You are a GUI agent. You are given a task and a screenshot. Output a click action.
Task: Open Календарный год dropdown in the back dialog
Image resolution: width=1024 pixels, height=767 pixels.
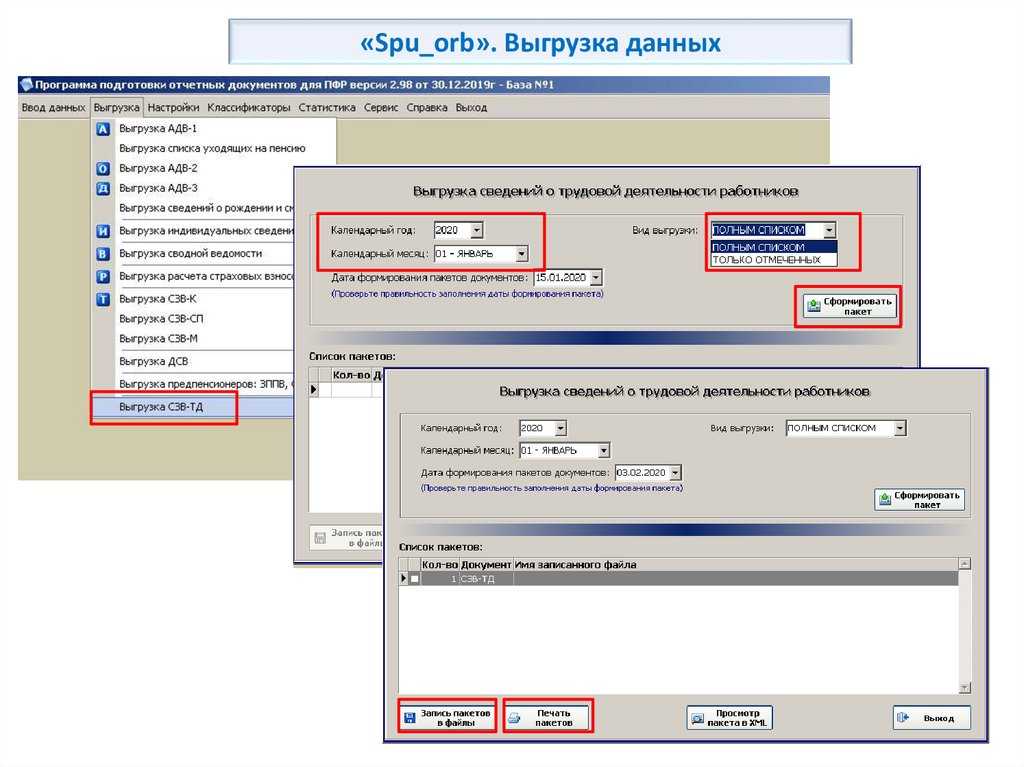477,231
